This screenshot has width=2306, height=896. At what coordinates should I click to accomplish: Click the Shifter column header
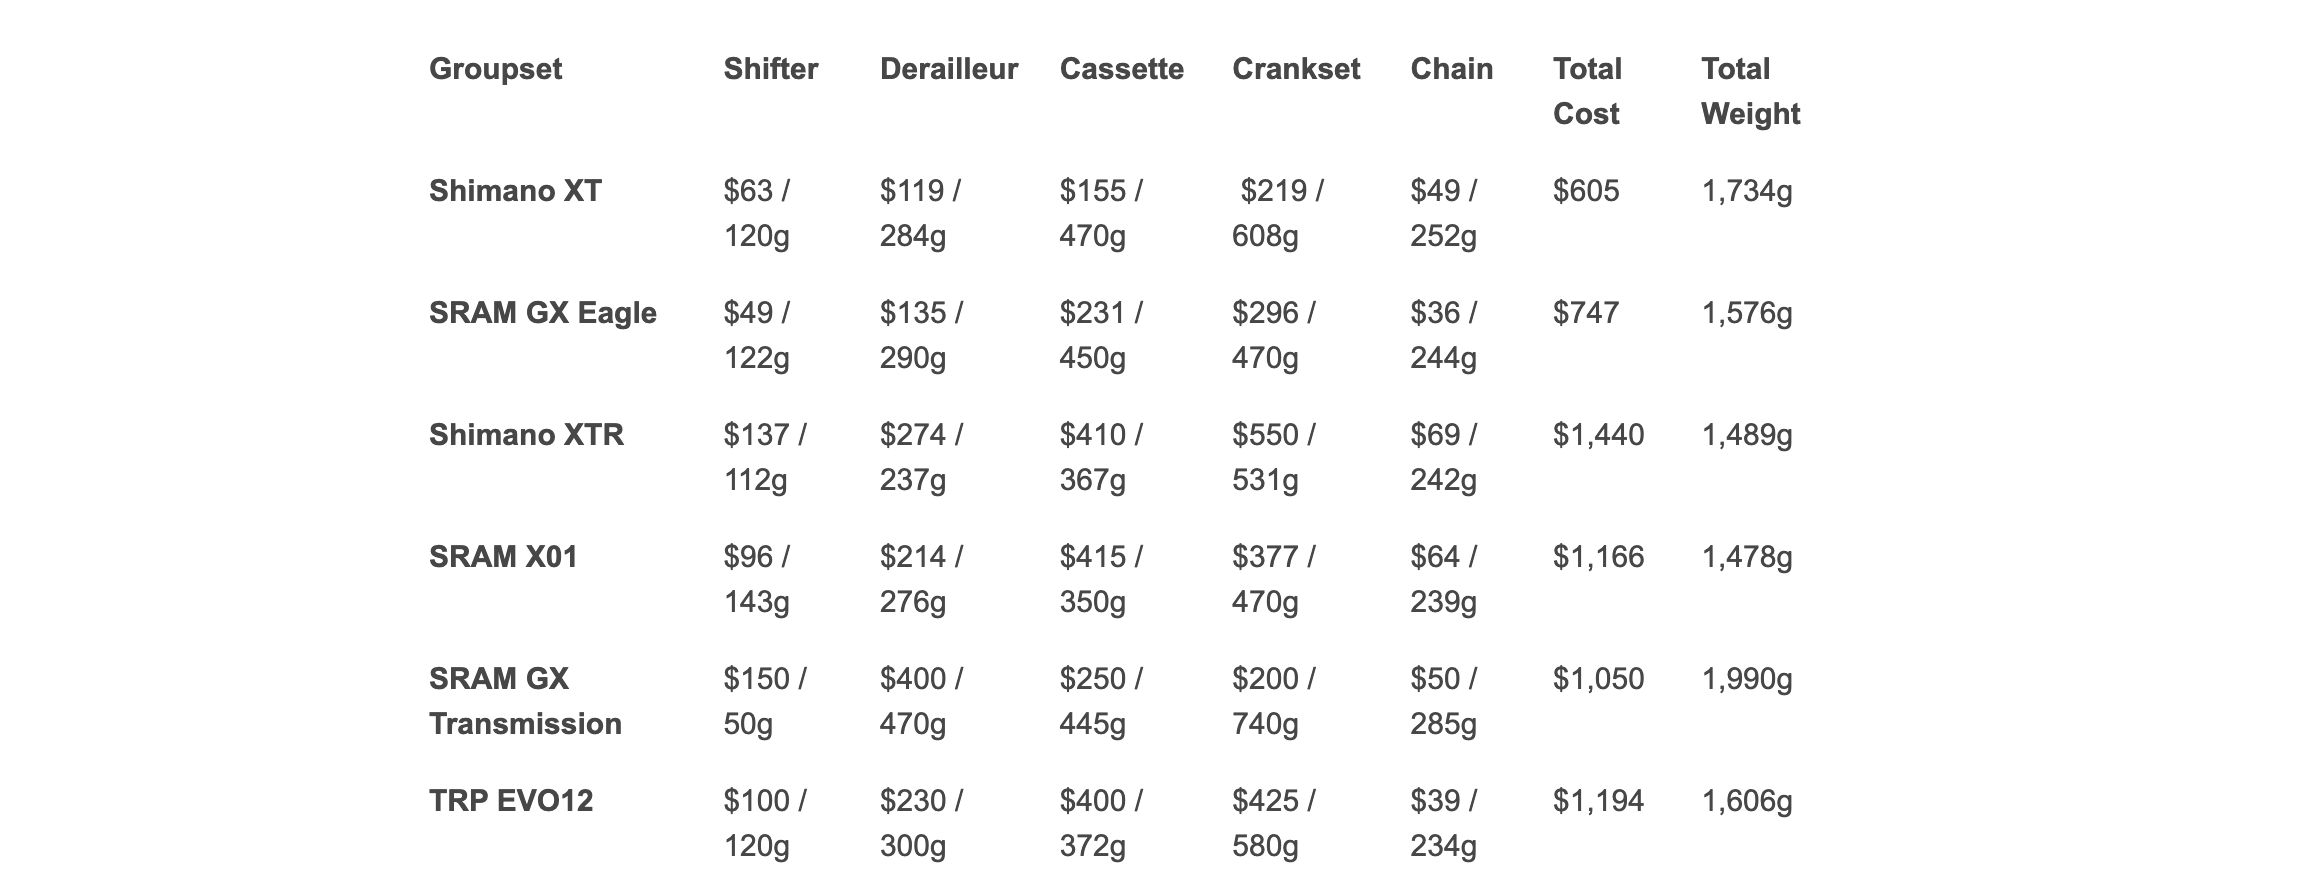(770, 69)
